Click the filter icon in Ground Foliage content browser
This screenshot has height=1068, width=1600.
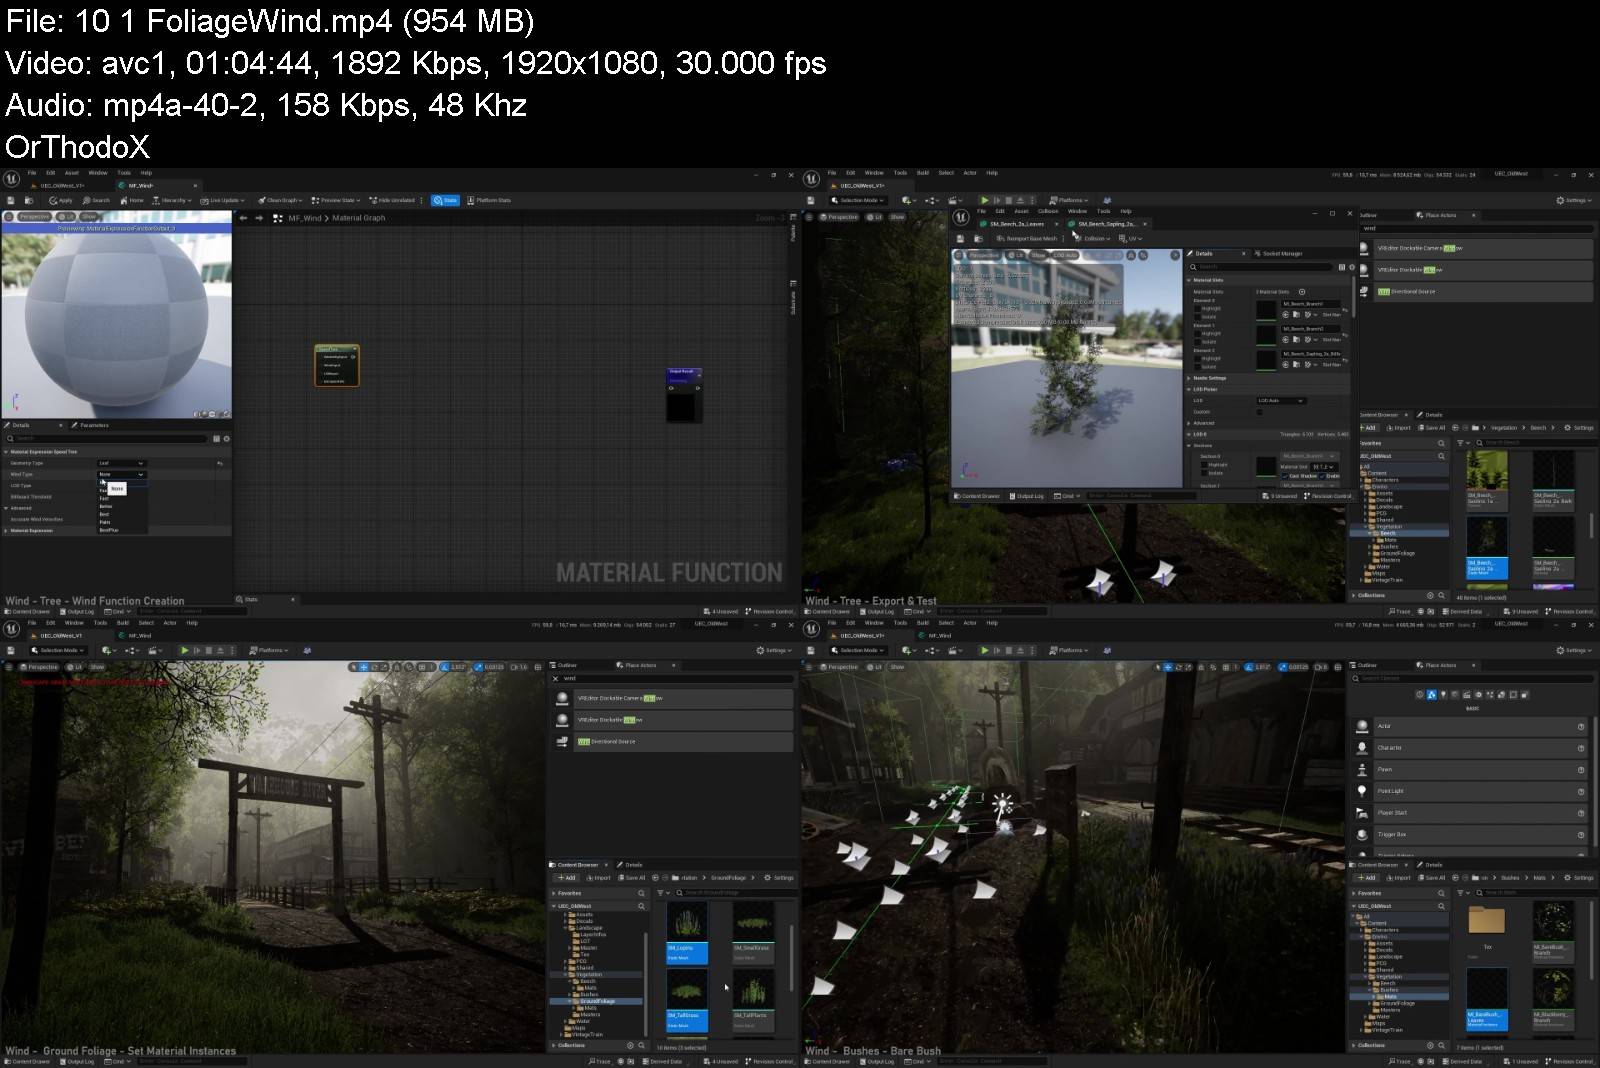661,892
